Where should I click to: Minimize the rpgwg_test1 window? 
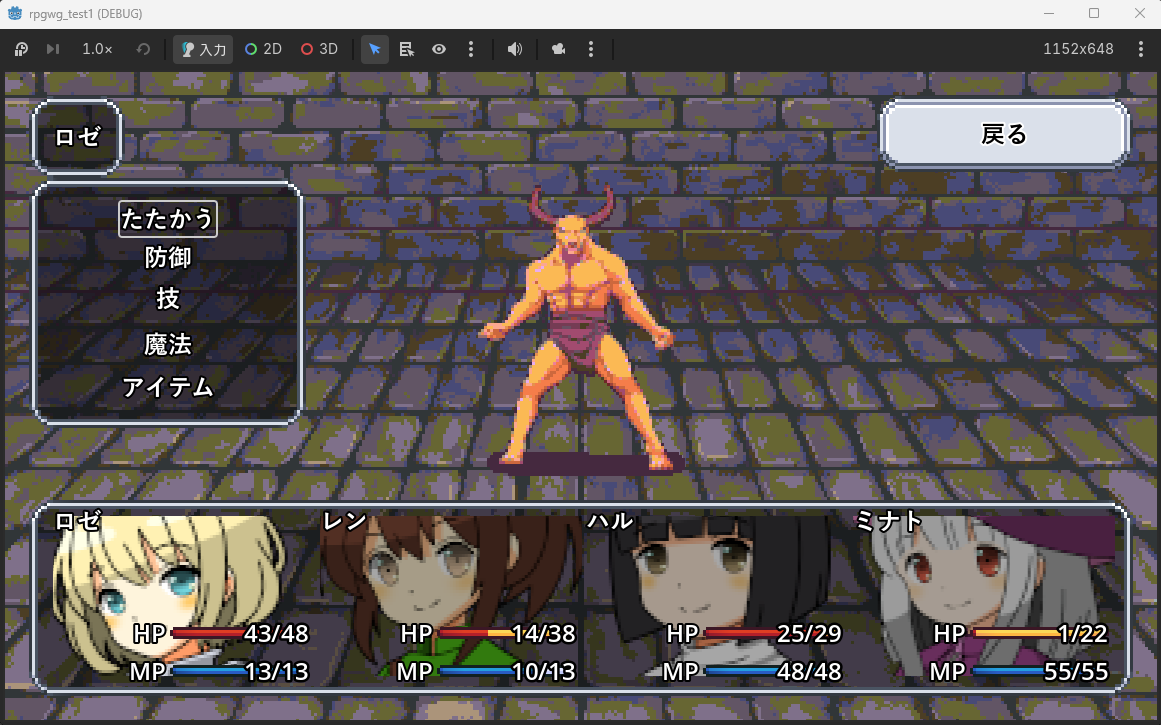tap(1048, 13)
